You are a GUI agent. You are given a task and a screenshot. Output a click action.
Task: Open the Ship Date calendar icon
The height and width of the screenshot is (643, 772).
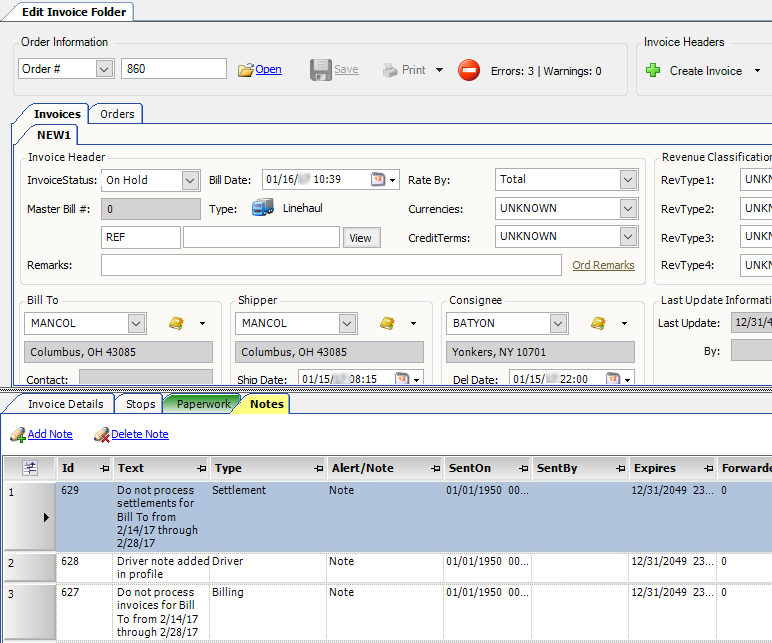[x=402, y=379]
